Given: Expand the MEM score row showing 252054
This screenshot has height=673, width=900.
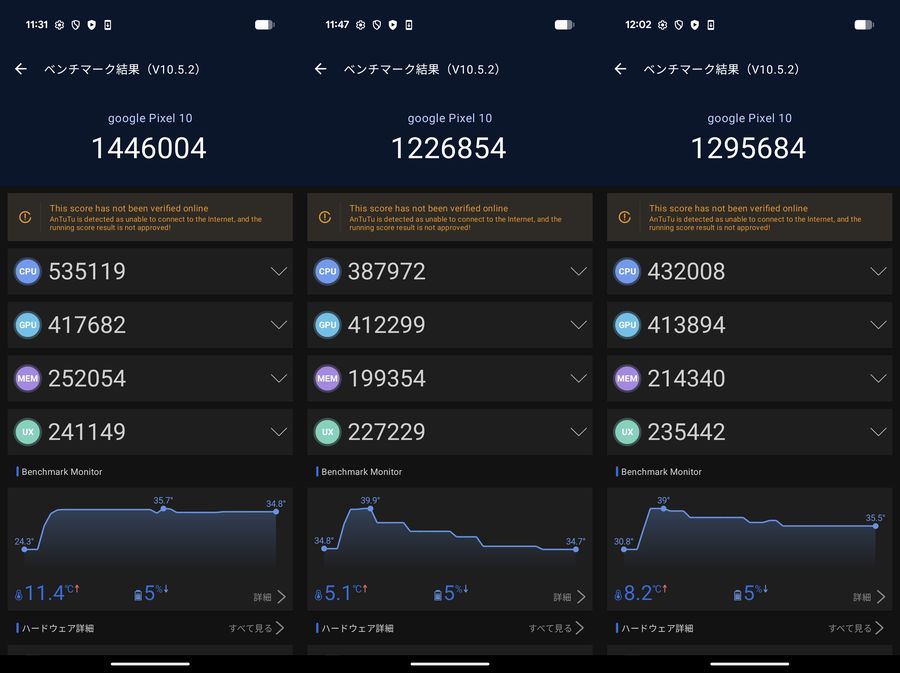Looking at the screenshot, I should pos(279,378).
